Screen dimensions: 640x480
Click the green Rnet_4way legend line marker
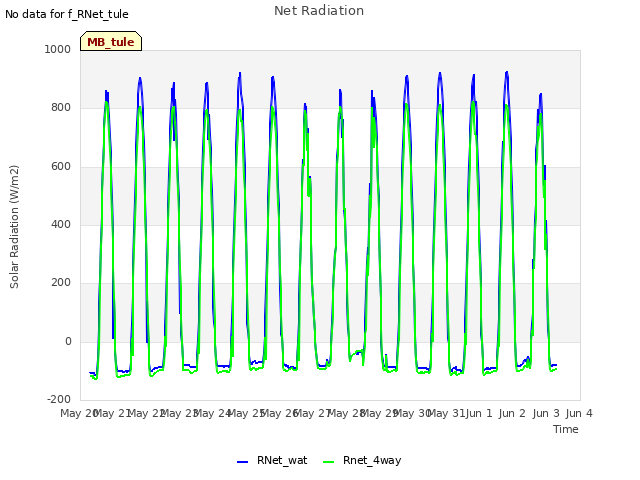328,462
